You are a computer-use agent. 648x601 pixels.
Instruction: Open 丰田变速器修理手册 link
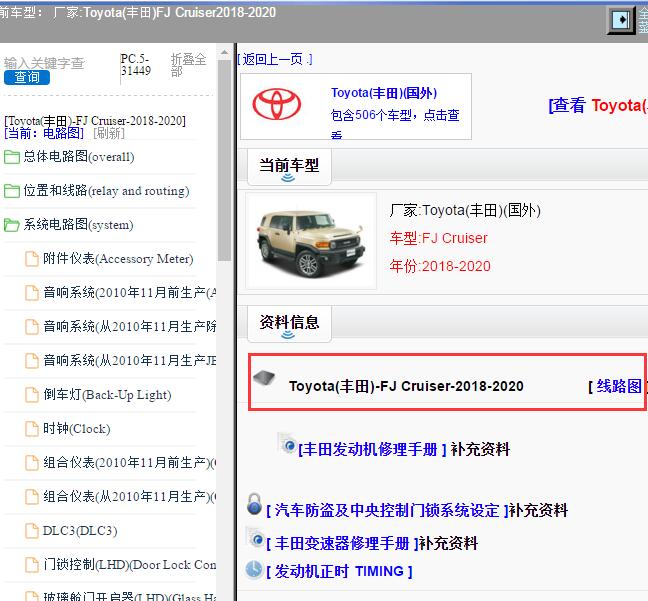click(x=342, y=543)
